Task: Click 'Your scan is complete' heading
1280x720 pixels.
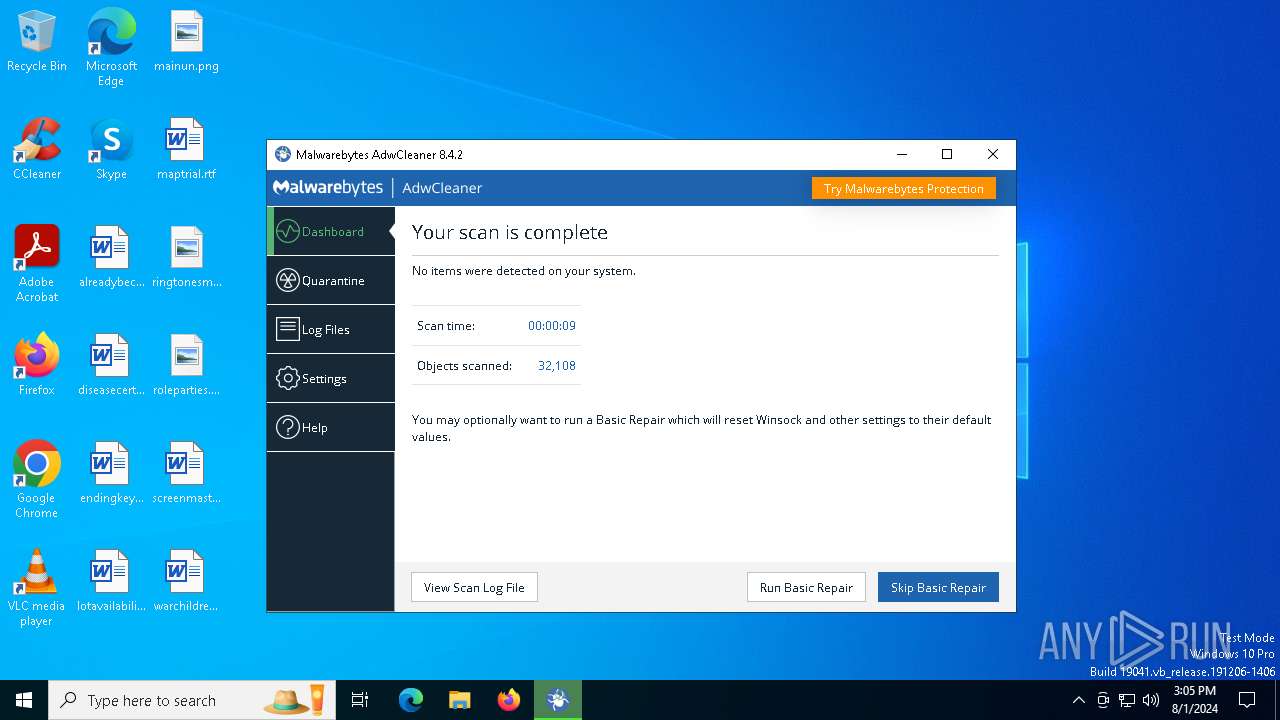Action: point(510,232)
